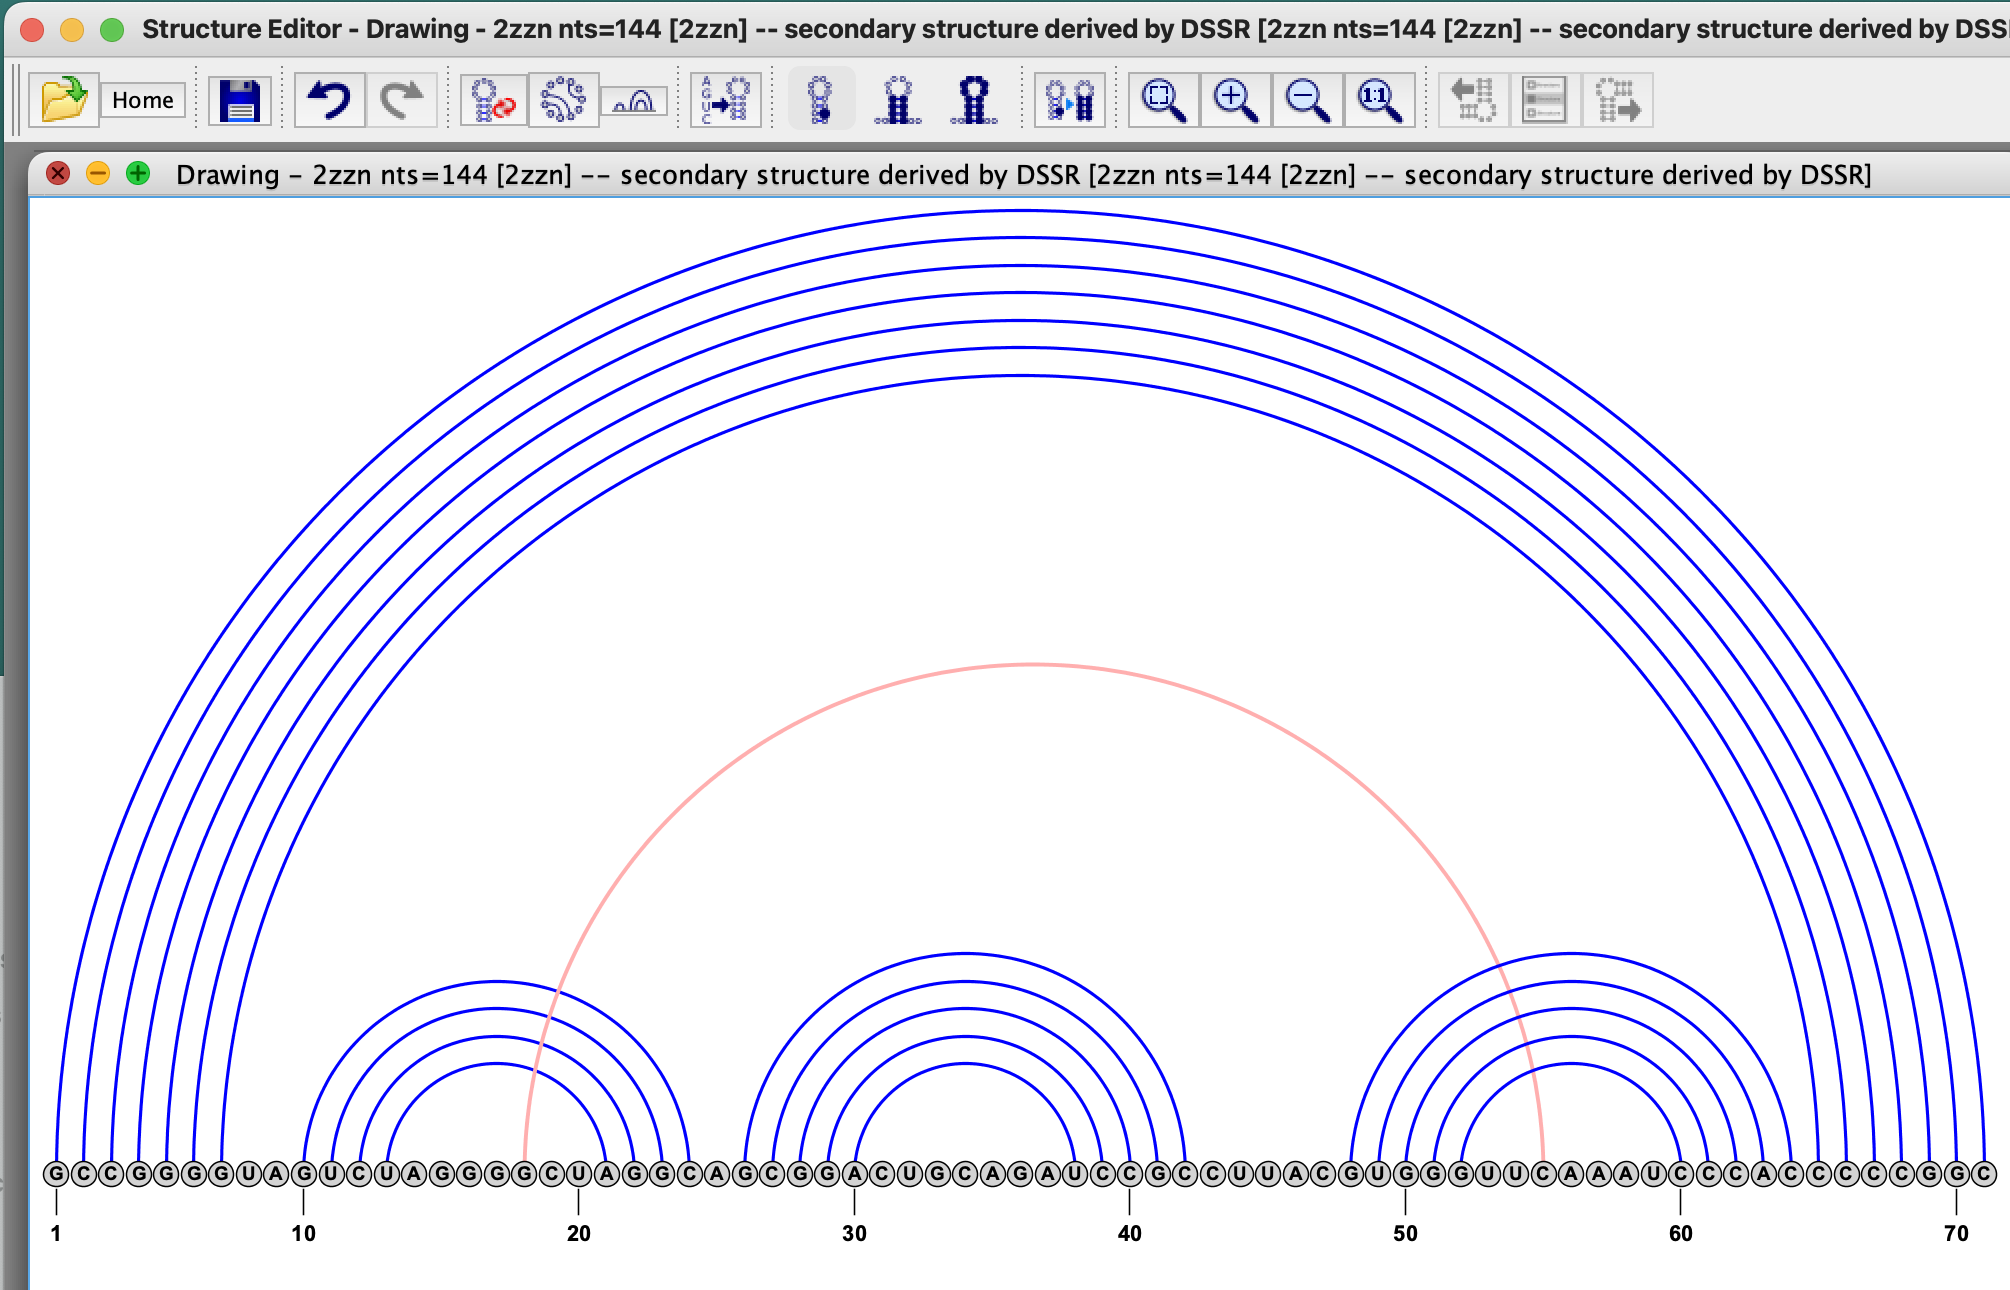Click the greyed right-arrow structure icon
This screenshot has height=1290, width=2010.
click(x=1617, y=100)
